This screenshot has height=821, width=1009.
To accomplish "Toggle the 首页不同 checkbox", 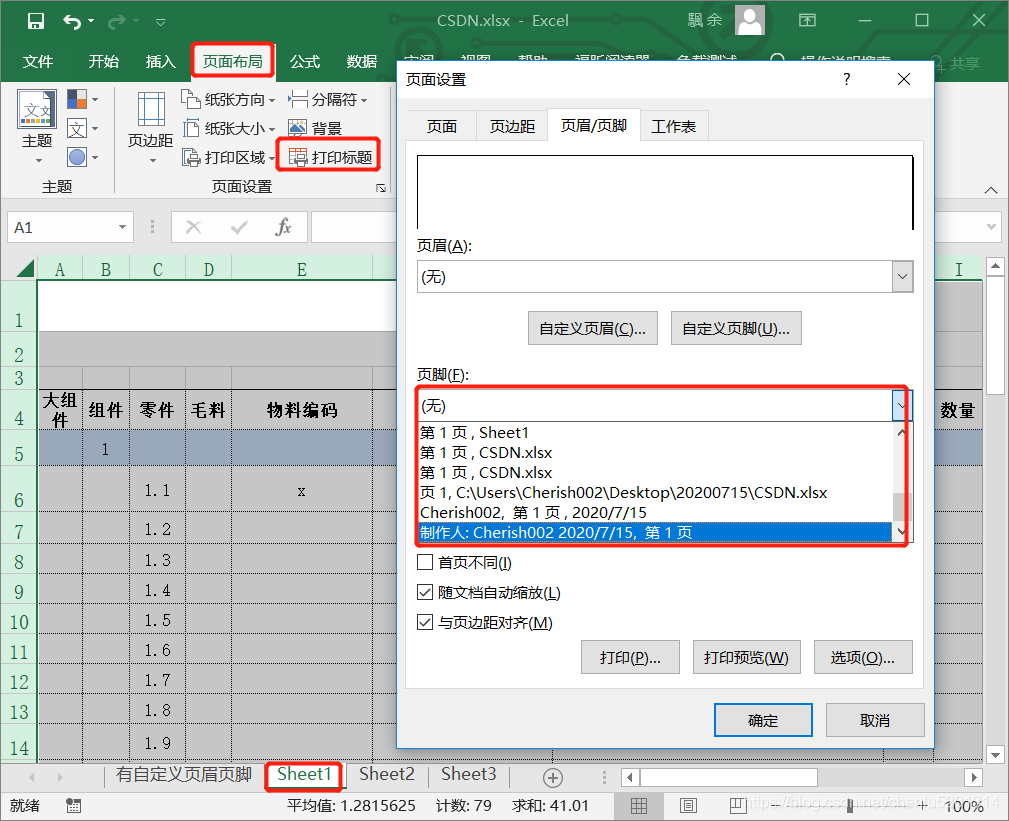I will pyautogui.click(x=425, y=562).
